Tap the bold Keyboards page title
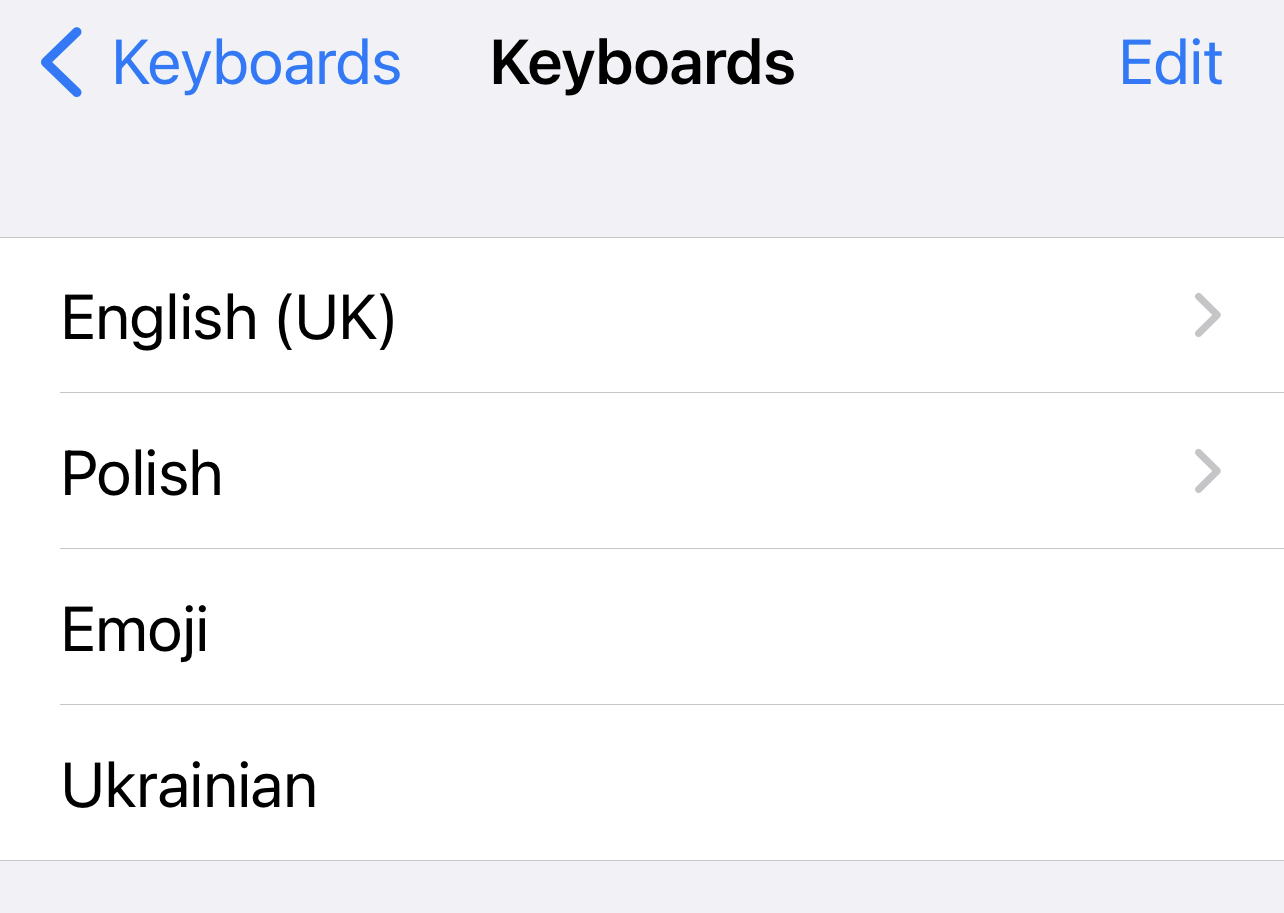 tap(642, 63)
